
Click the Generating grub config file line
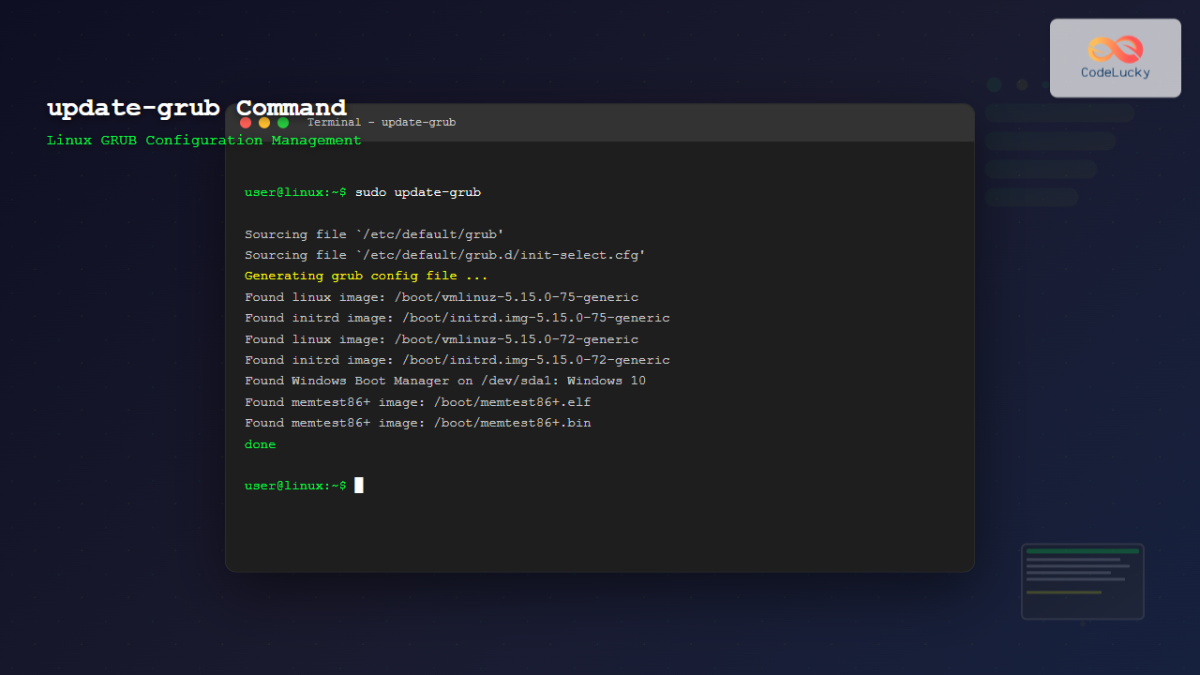click(x=366, y=275)
